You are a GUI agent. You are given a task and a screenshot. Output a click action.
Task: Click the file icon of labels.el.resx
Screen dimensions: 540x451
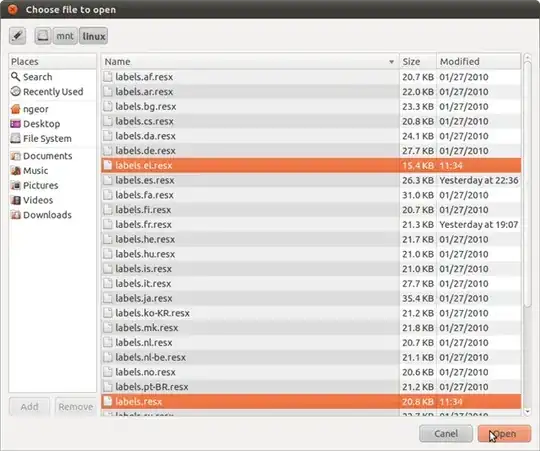tap(108, 166)
